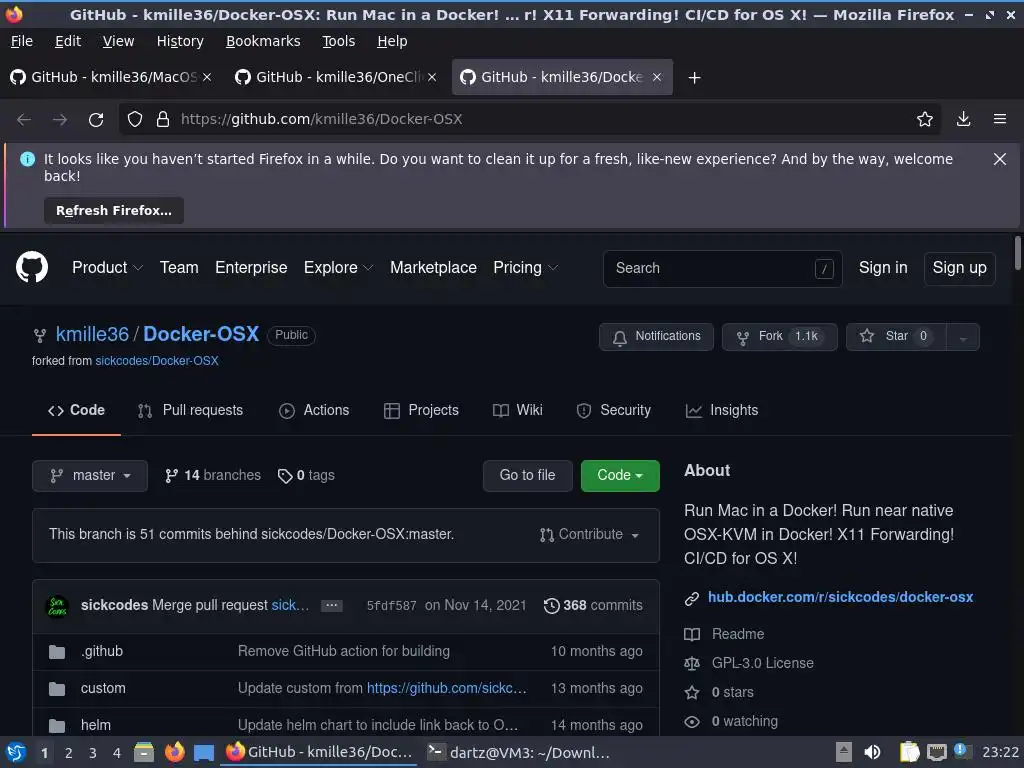Expand commit message with the ellipsis button
The image size is (1024, 768).
(x=332, y=605)
